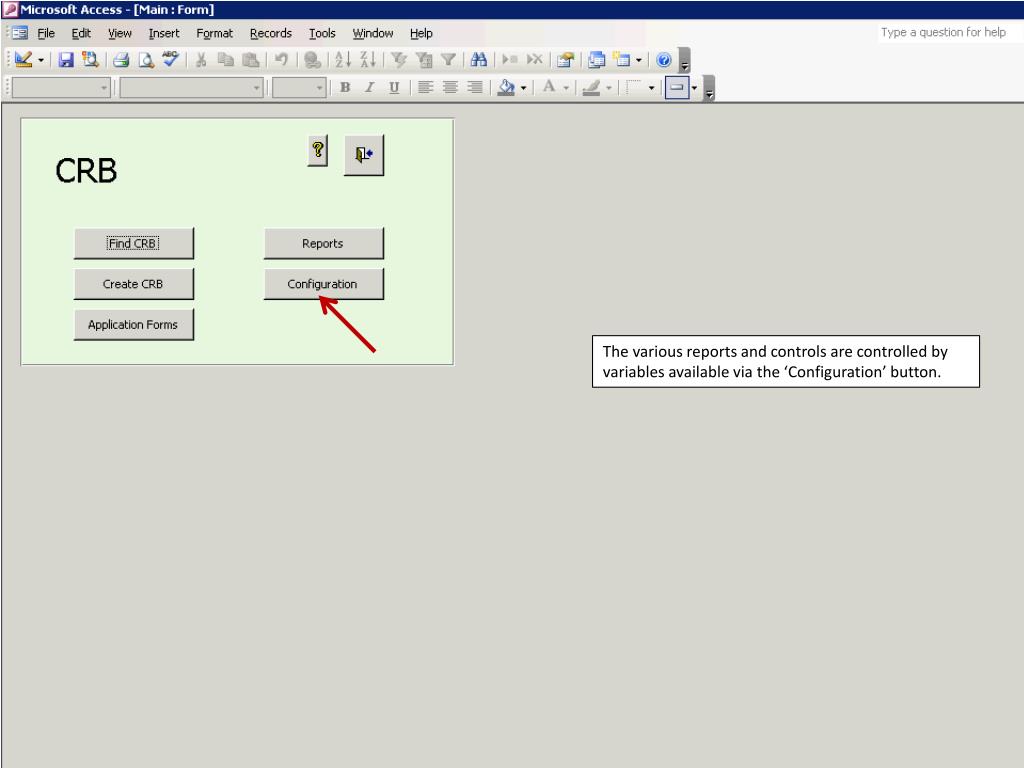
Task: Toggle Bold formatting
Action: point(345,88)
